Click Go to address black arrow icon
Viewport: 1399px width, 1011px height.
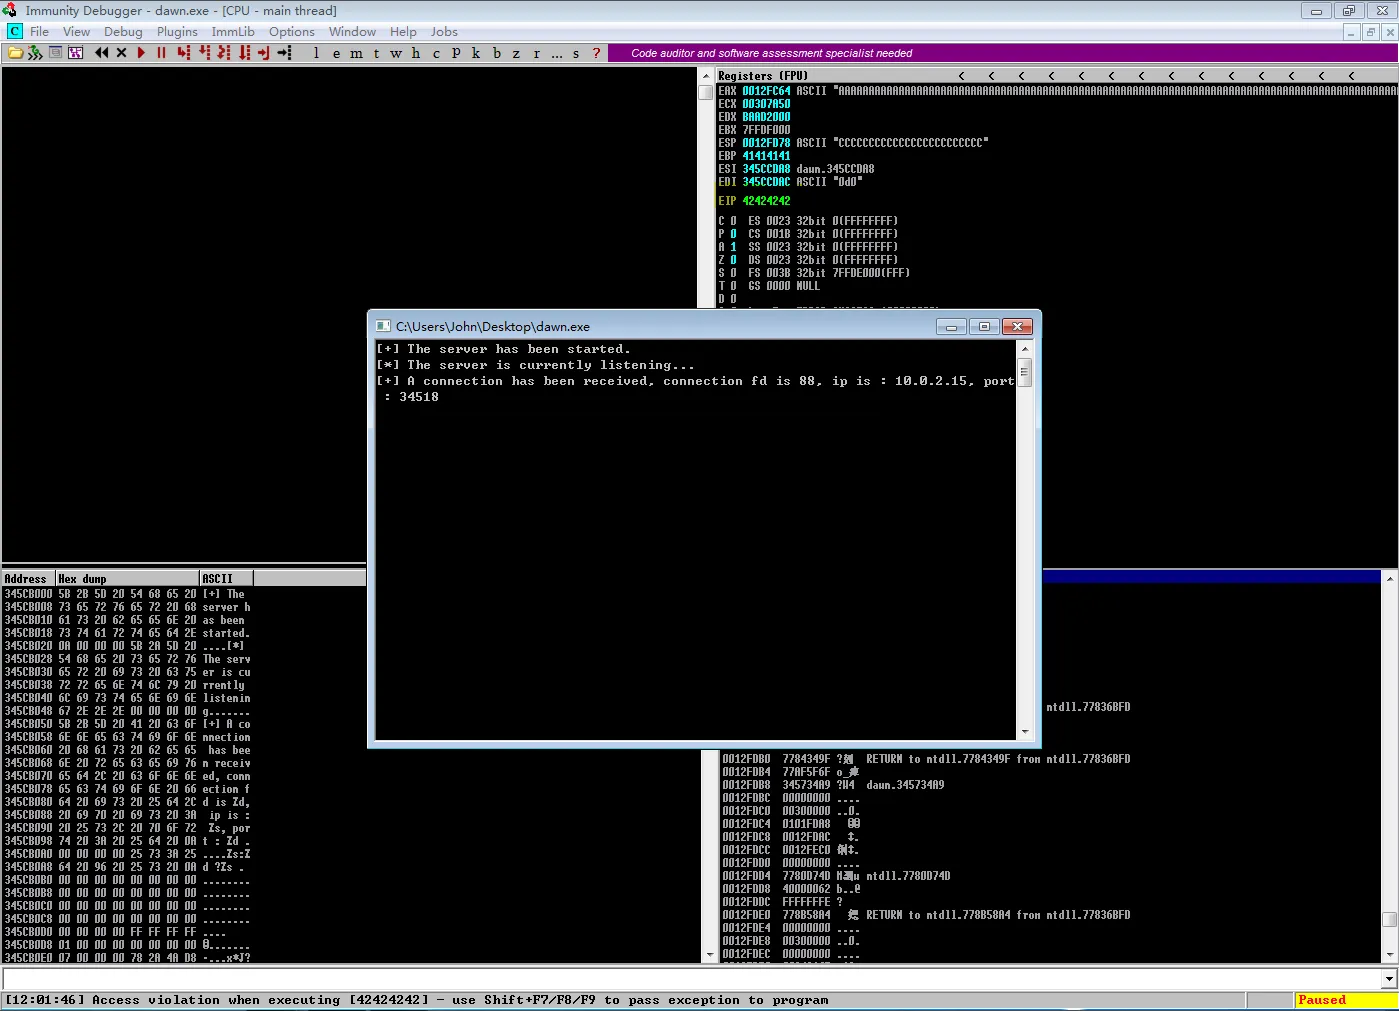(x=284, y=53)
